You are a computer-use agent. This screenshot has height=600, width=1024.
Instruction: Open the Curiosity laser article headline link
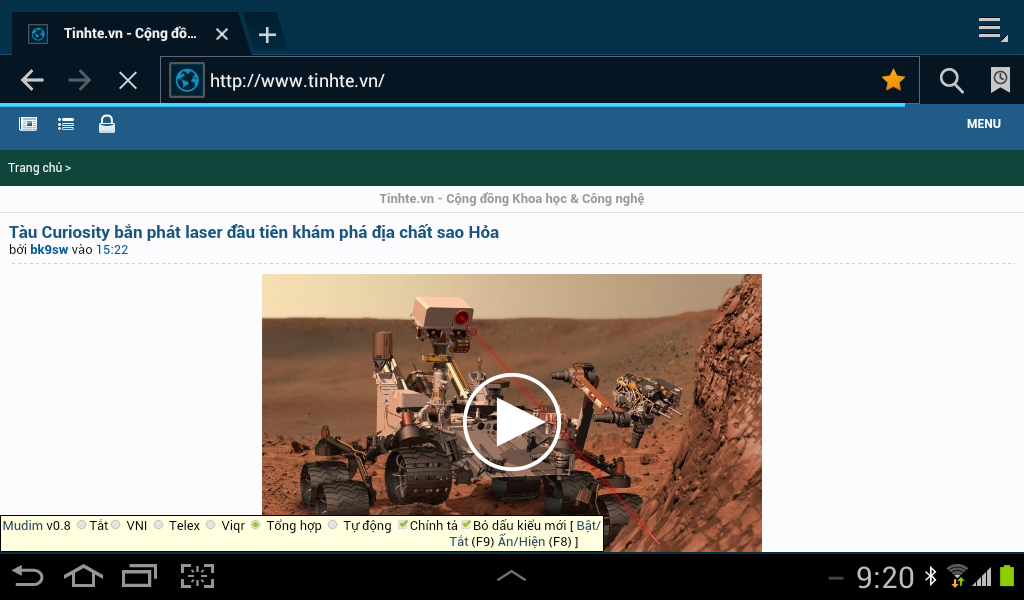[x=254, y=232]
